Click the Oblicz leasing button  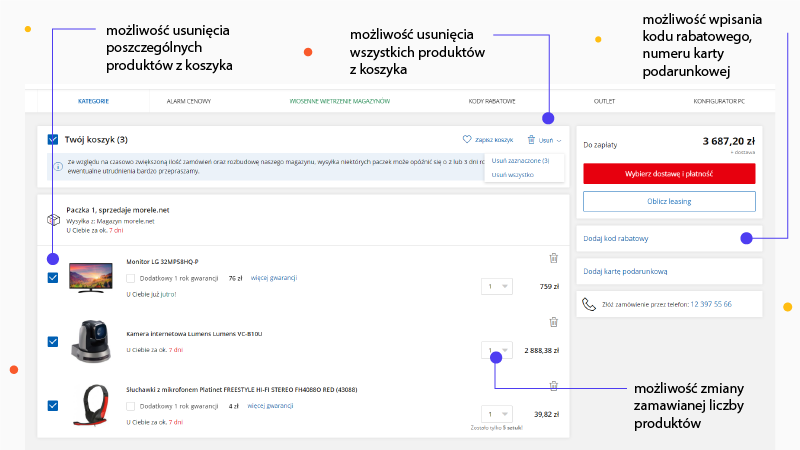pyautogui.click(x=669, y=201)
